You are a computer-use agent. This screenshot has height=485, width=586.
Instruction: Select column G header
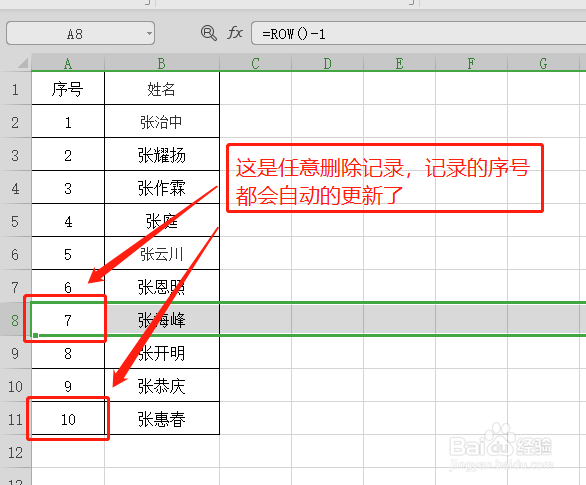point(543,63)
